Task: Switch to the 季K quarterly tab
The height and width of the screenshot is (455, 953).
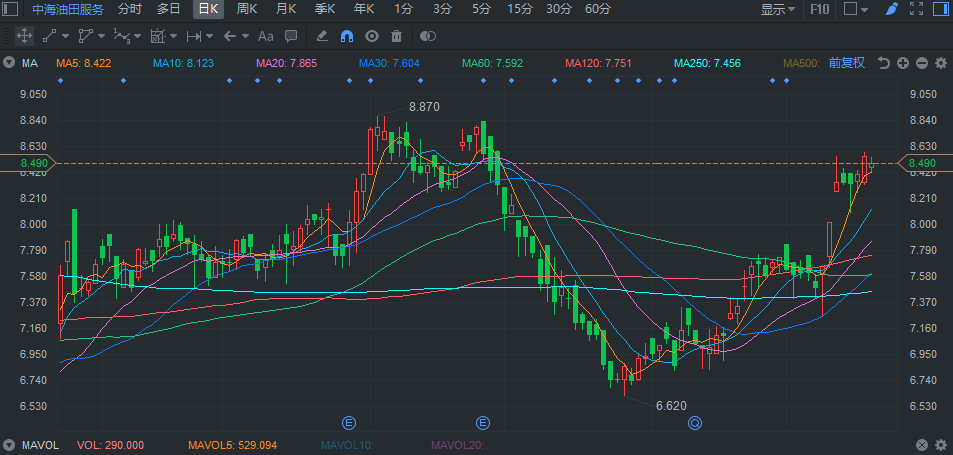Action: [x=325, y=9]
